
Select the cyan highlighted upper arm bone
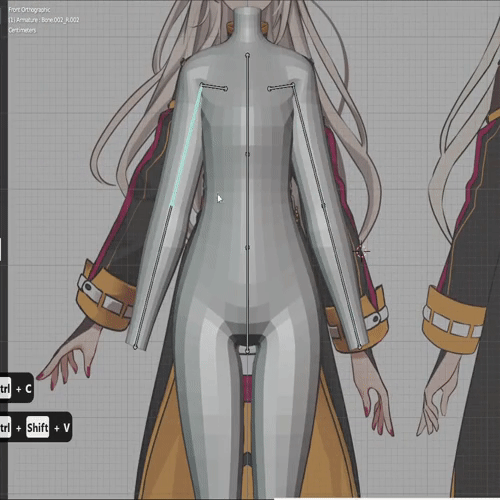pyautogui.click(x=186, y=146)
